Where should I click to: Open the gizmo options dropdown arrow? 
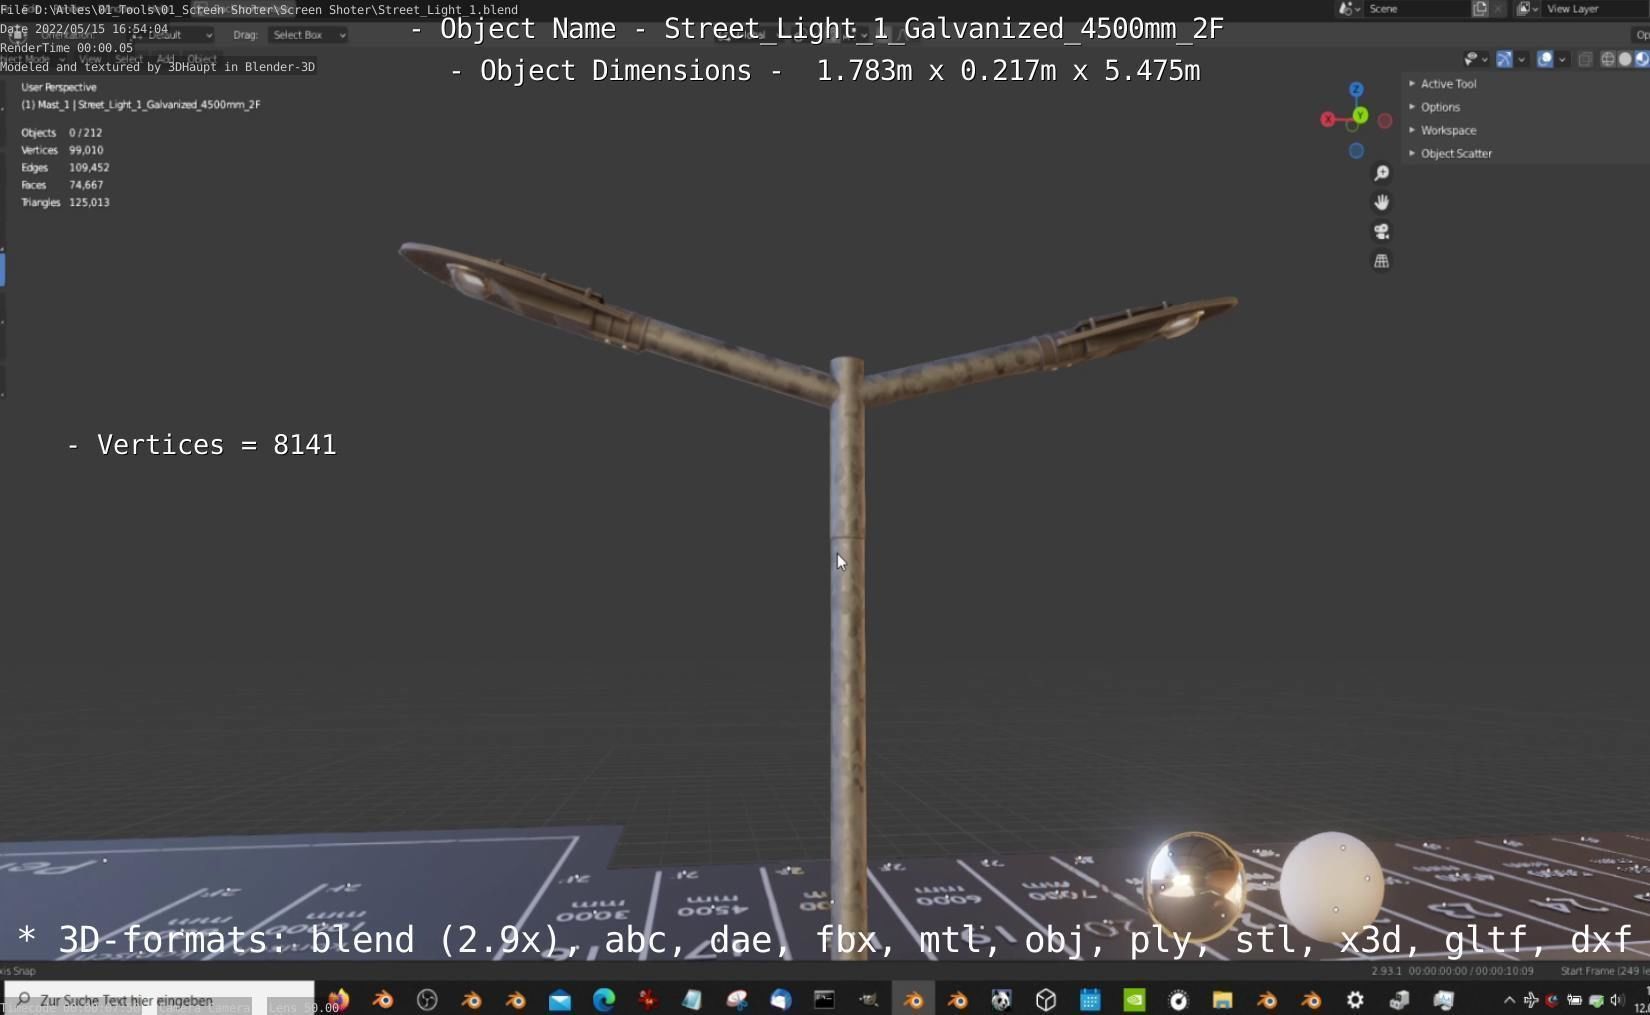(x=1522, y=59)
